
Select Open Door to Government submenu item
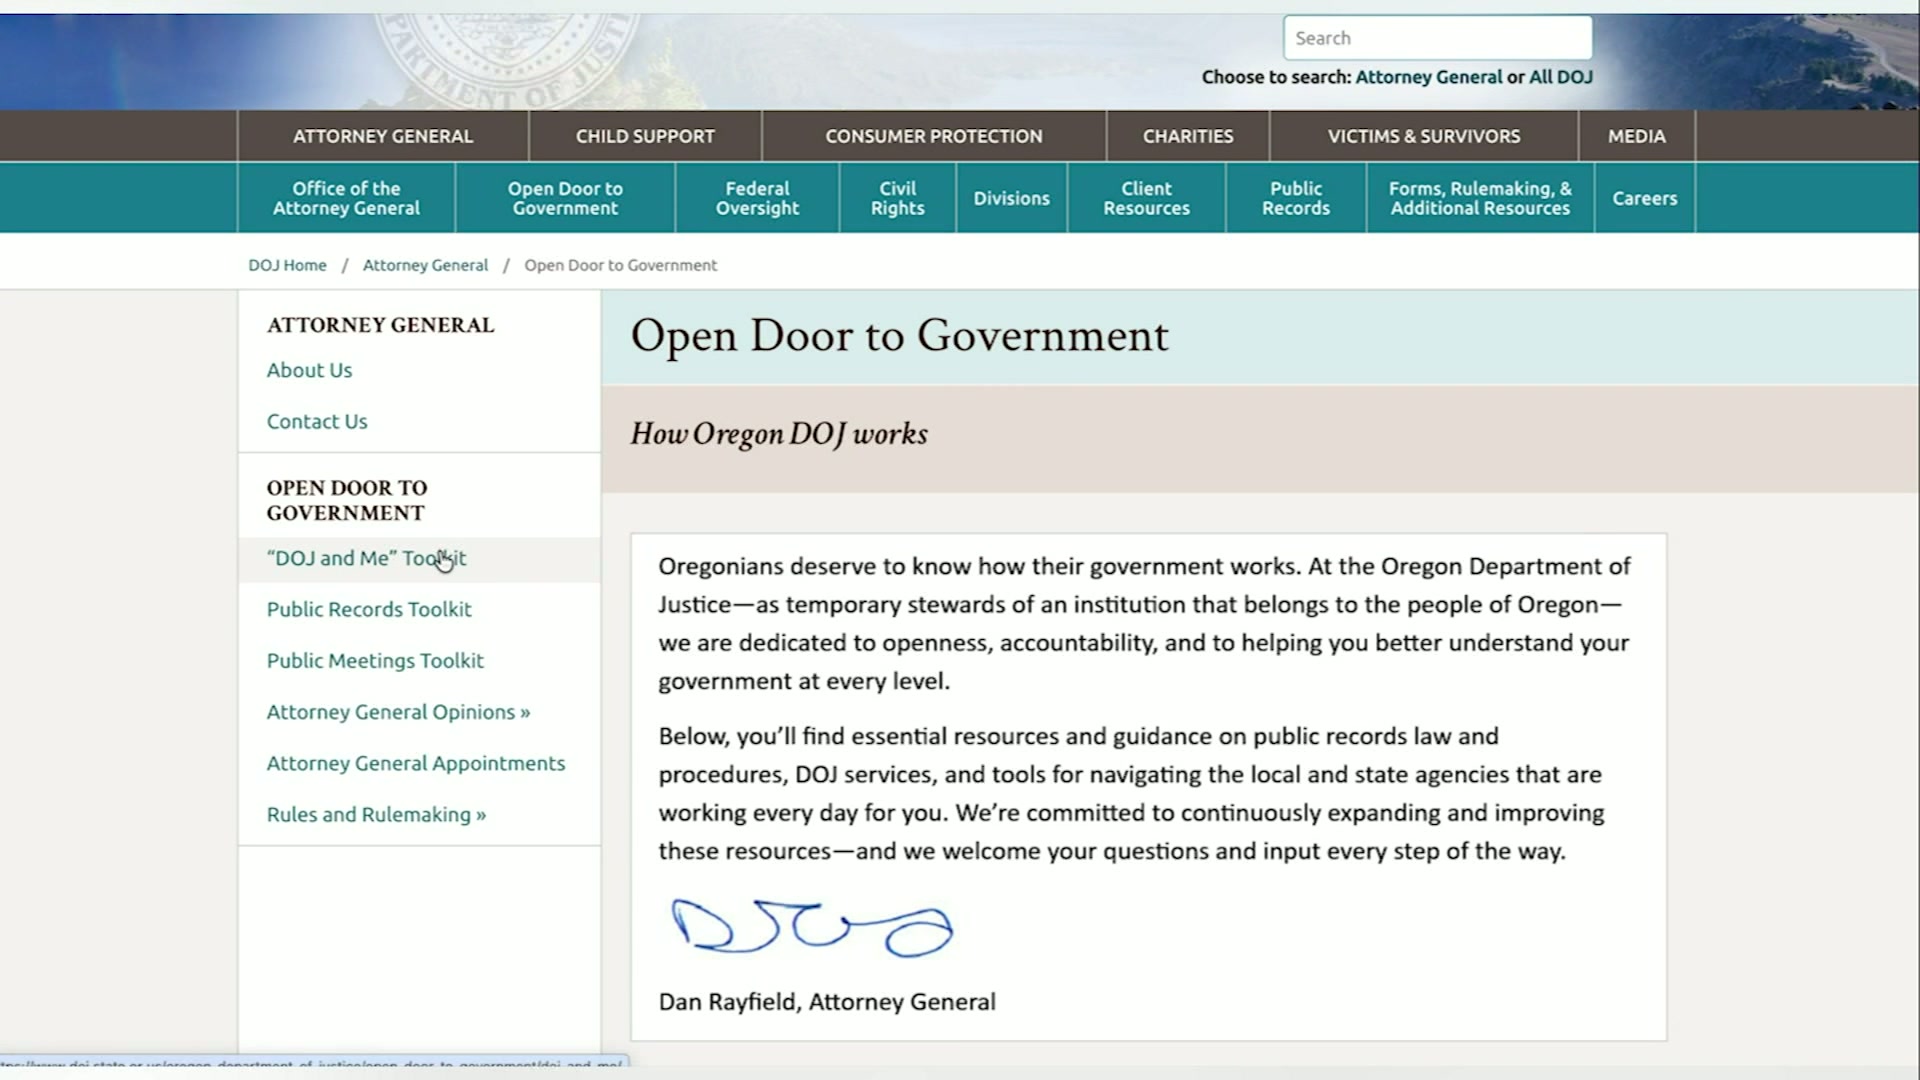(565, 198)
